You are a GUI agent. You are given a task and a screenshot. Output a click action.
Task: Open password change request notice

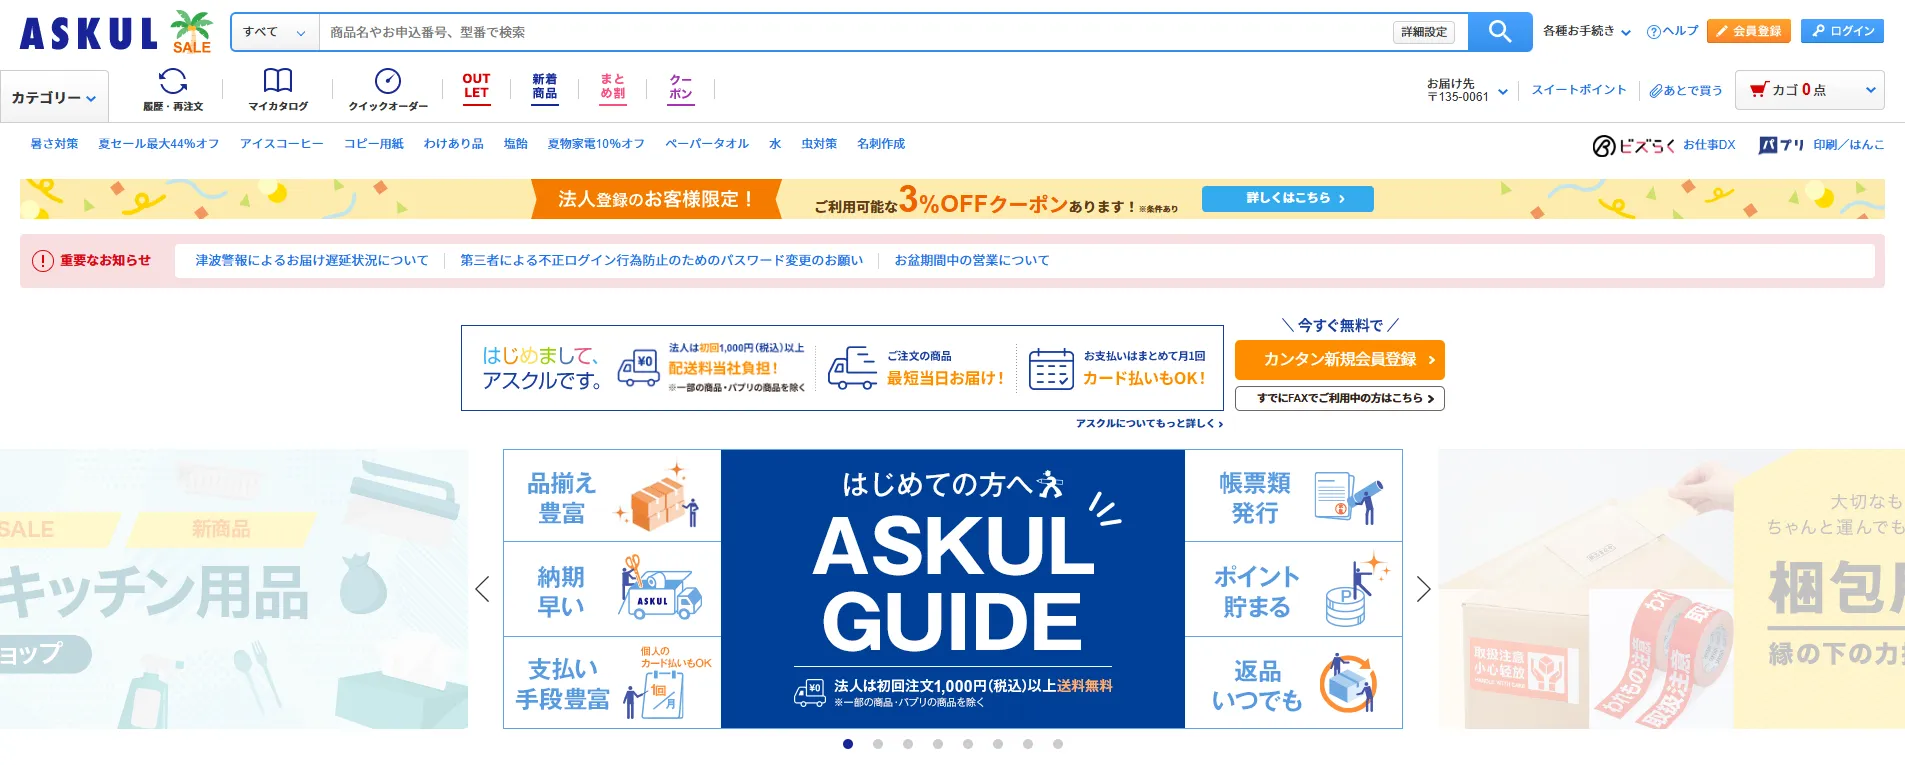(x=661, y=260)
